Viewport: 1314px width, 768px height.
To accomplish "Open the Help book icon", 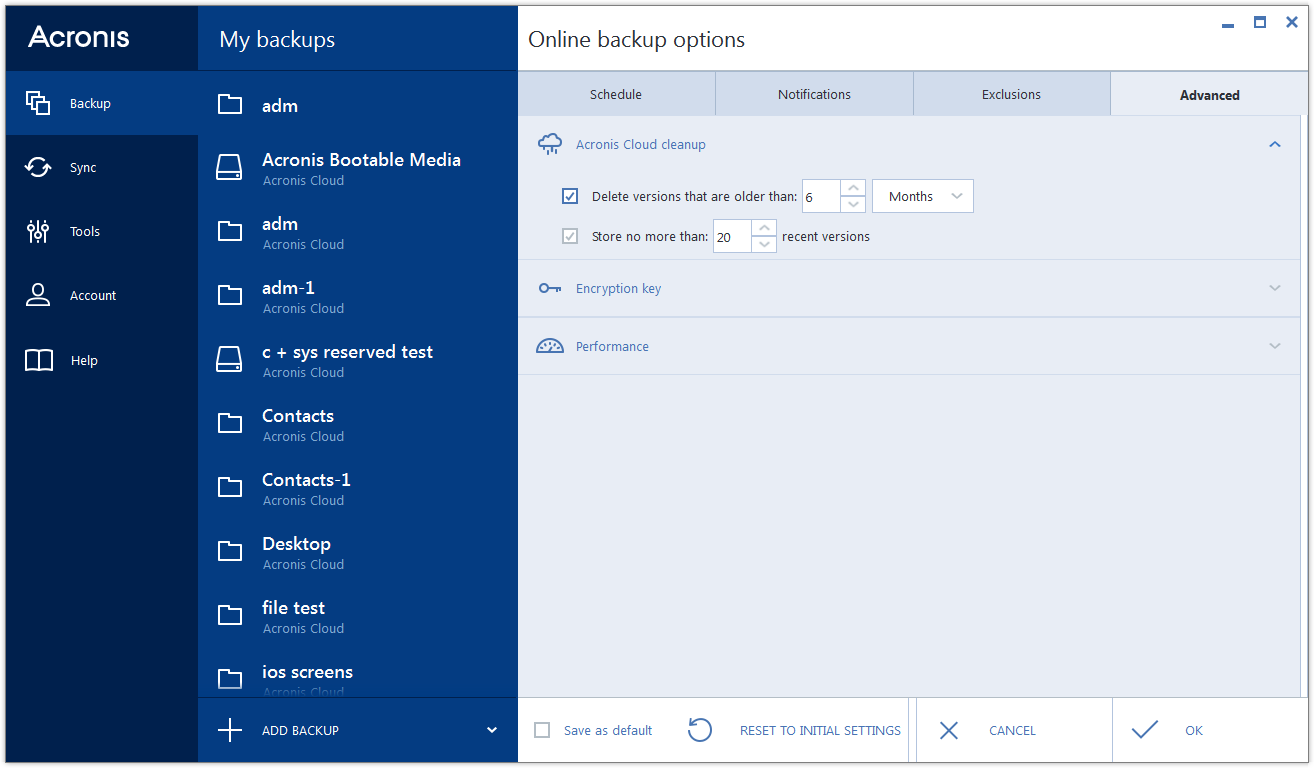I will (39, 360).
